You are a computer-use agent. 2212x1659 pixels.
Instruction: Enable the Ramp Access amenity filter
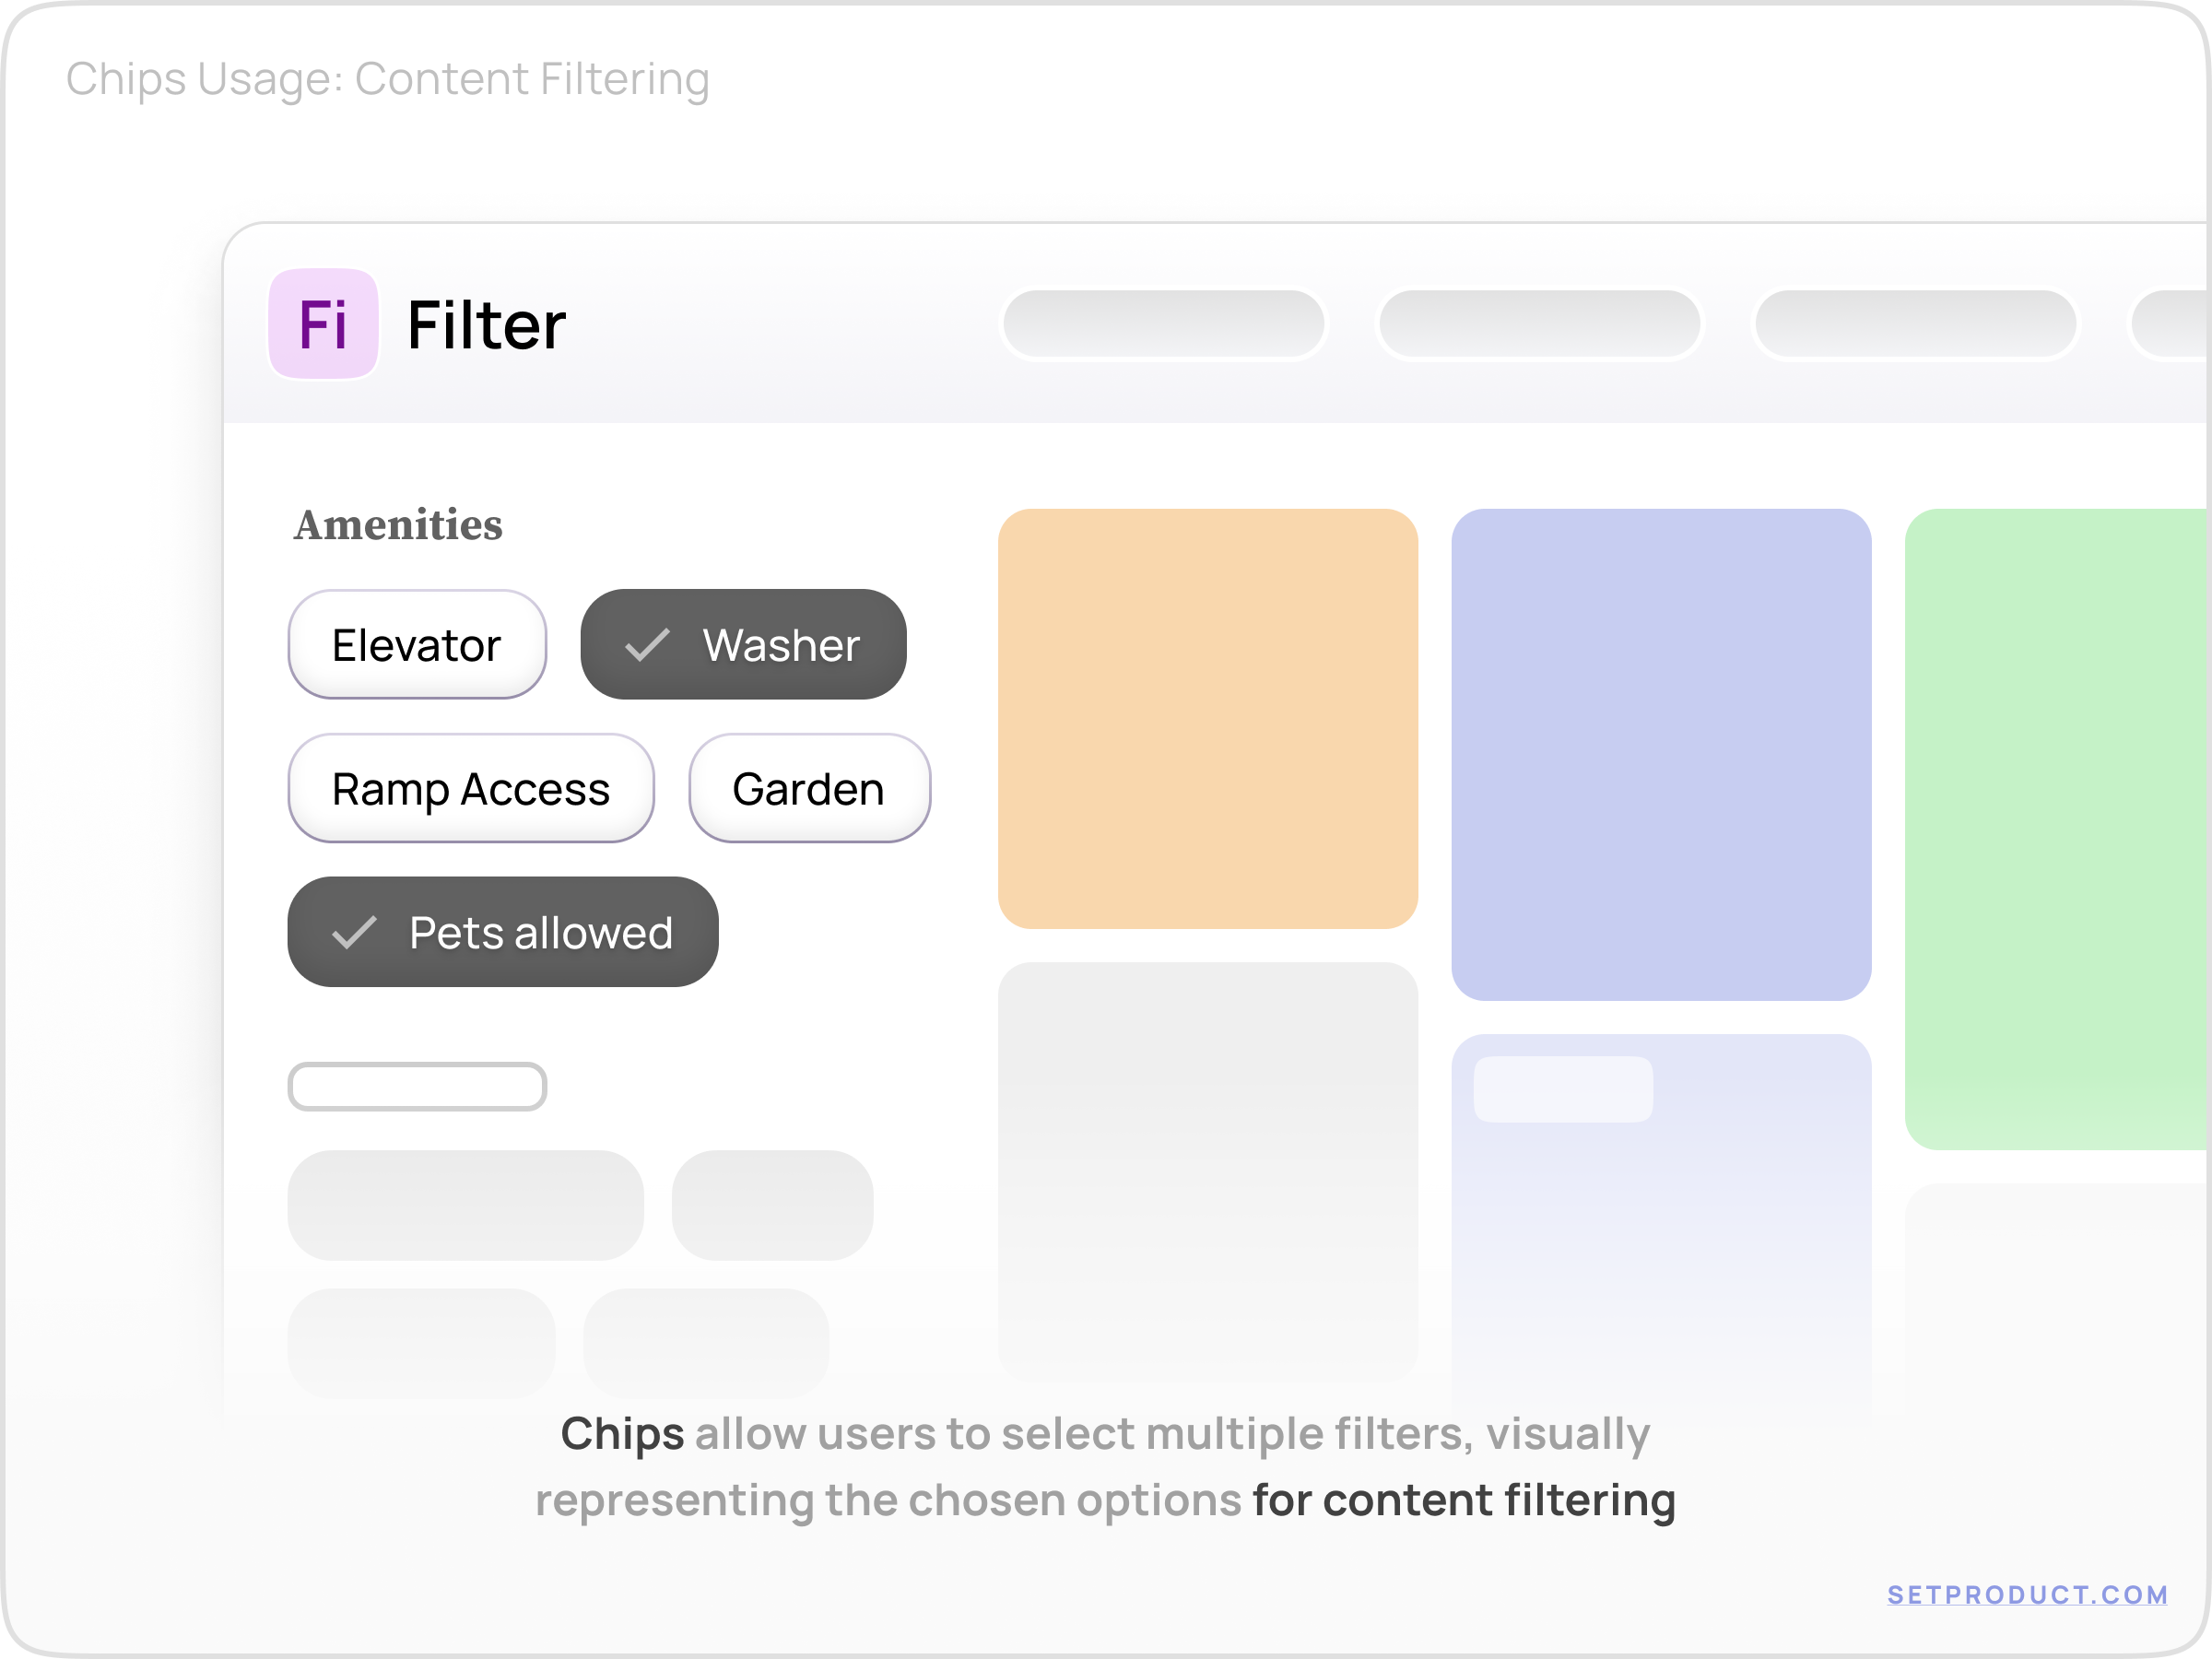coord(470,788)
